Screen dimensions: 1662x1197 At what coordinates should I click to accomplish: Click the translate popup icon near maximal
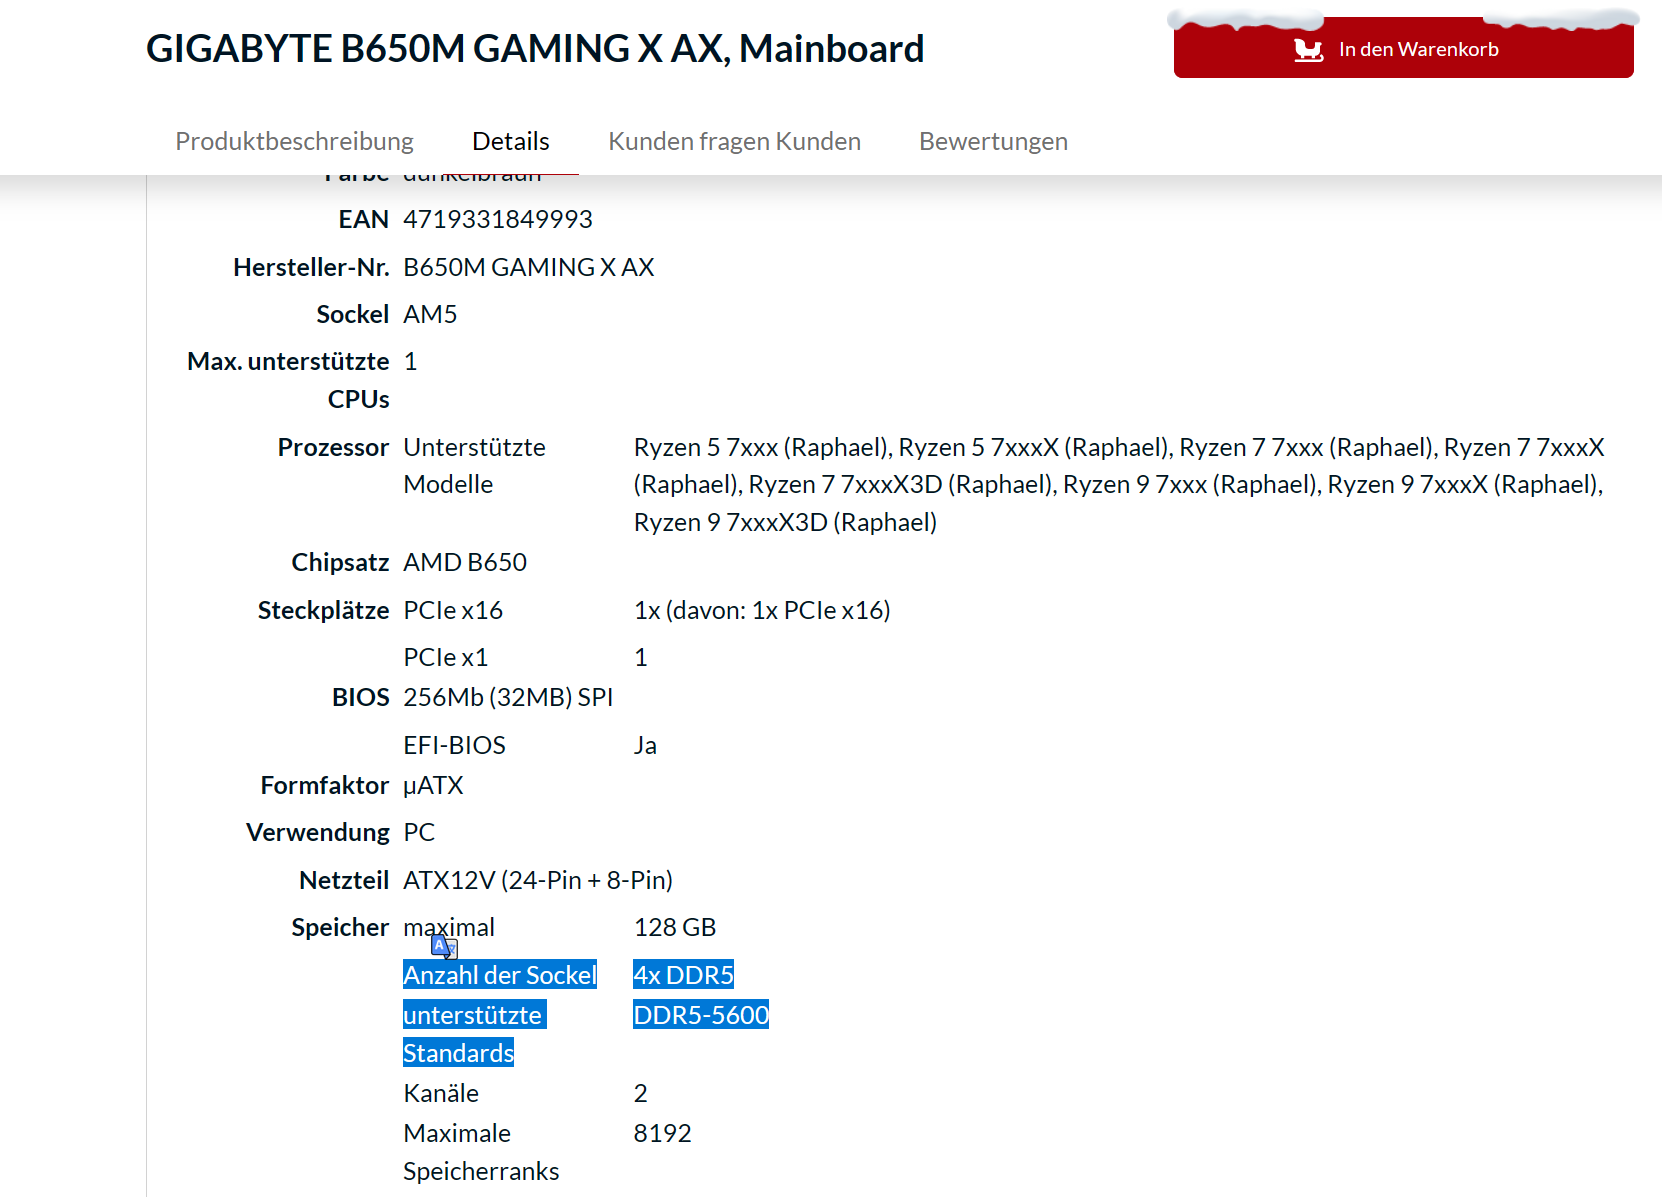pos(444,946)
